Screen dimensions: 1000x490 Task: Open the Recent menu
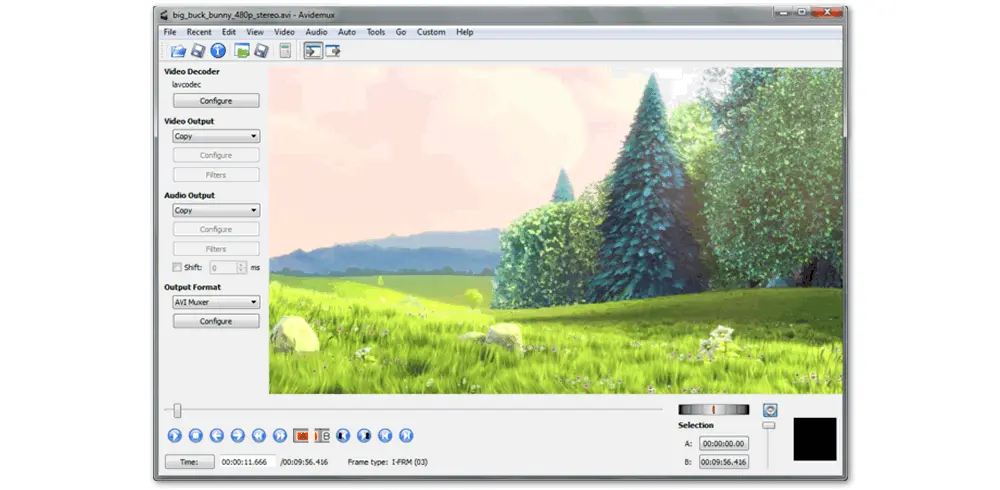199,32
